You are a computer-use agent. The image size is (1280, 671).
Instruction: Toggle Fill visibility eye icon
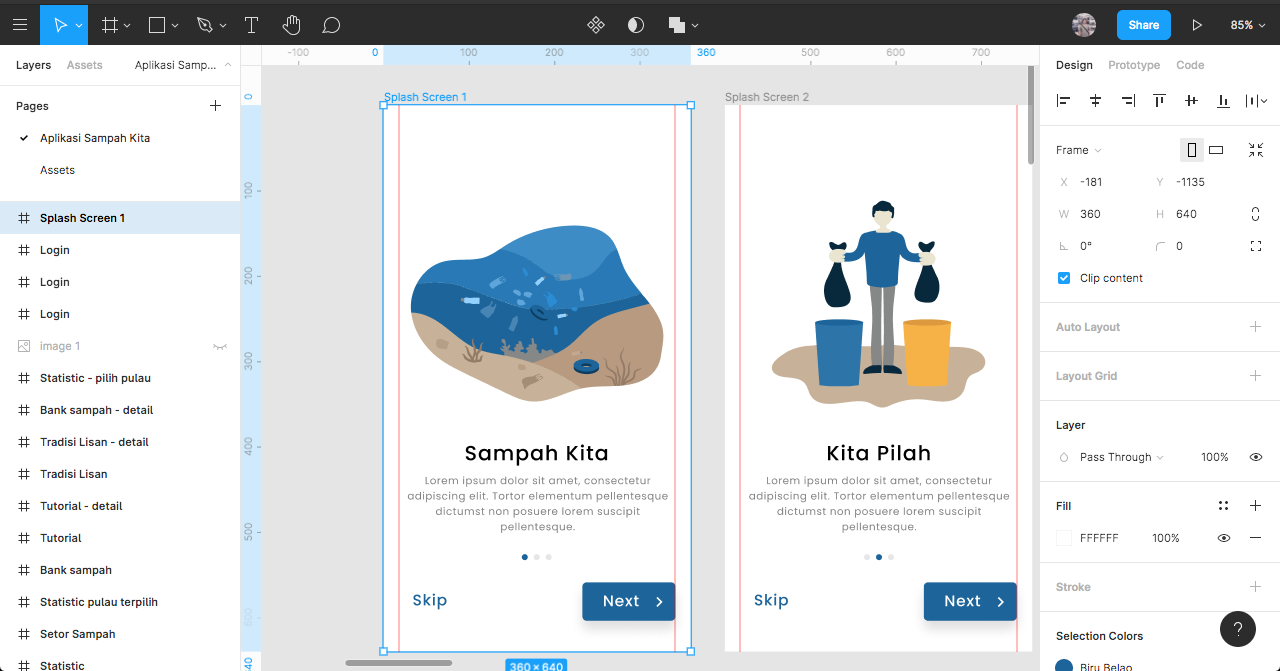pos(1223,538)
